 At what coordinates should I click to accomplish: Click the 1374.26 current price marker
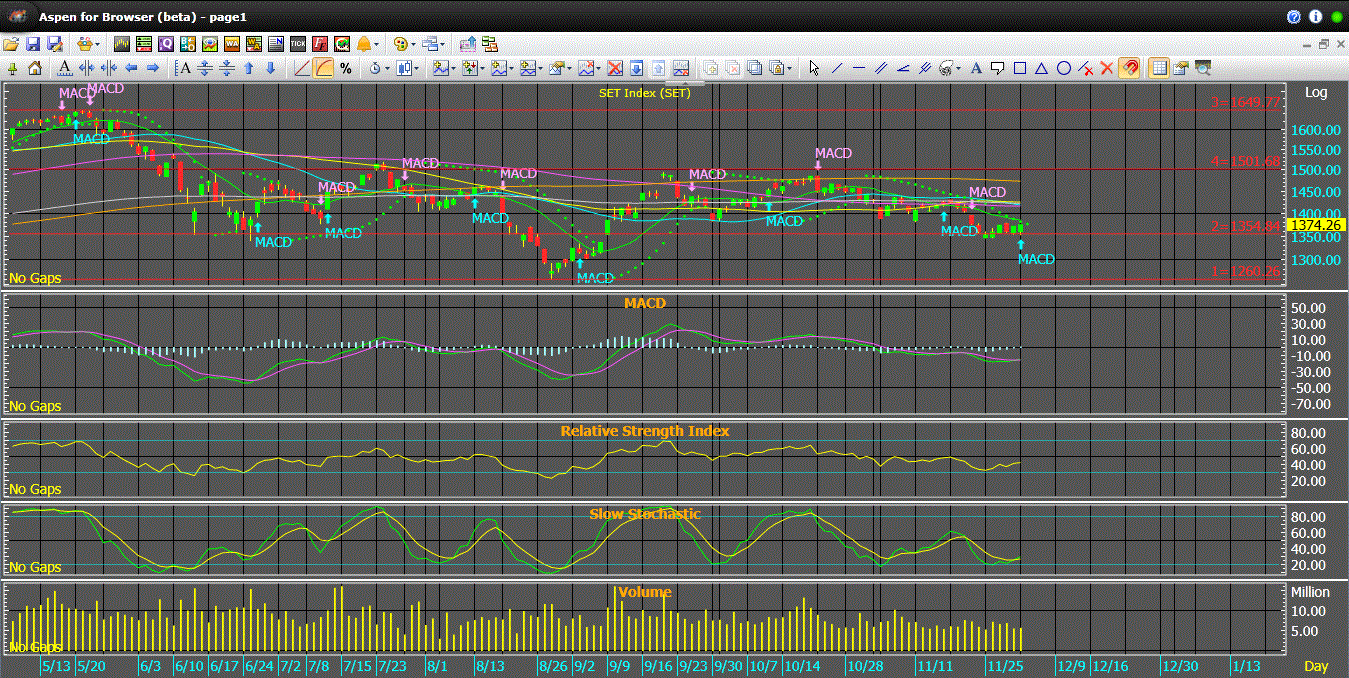pos(1317,226)
